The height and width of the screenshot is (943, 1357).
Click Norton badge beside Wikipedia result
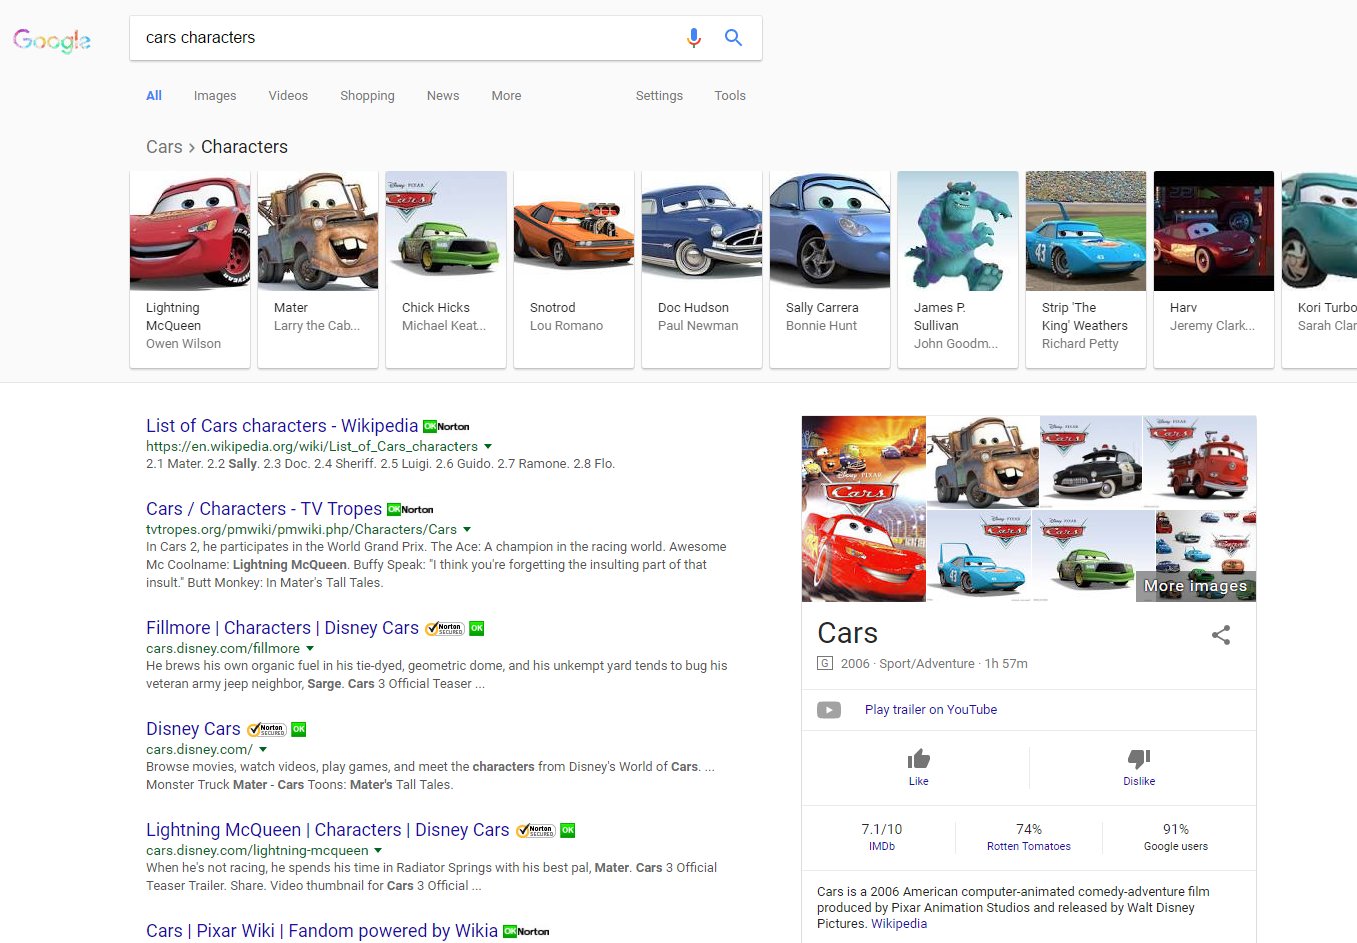tap(446, 426)
